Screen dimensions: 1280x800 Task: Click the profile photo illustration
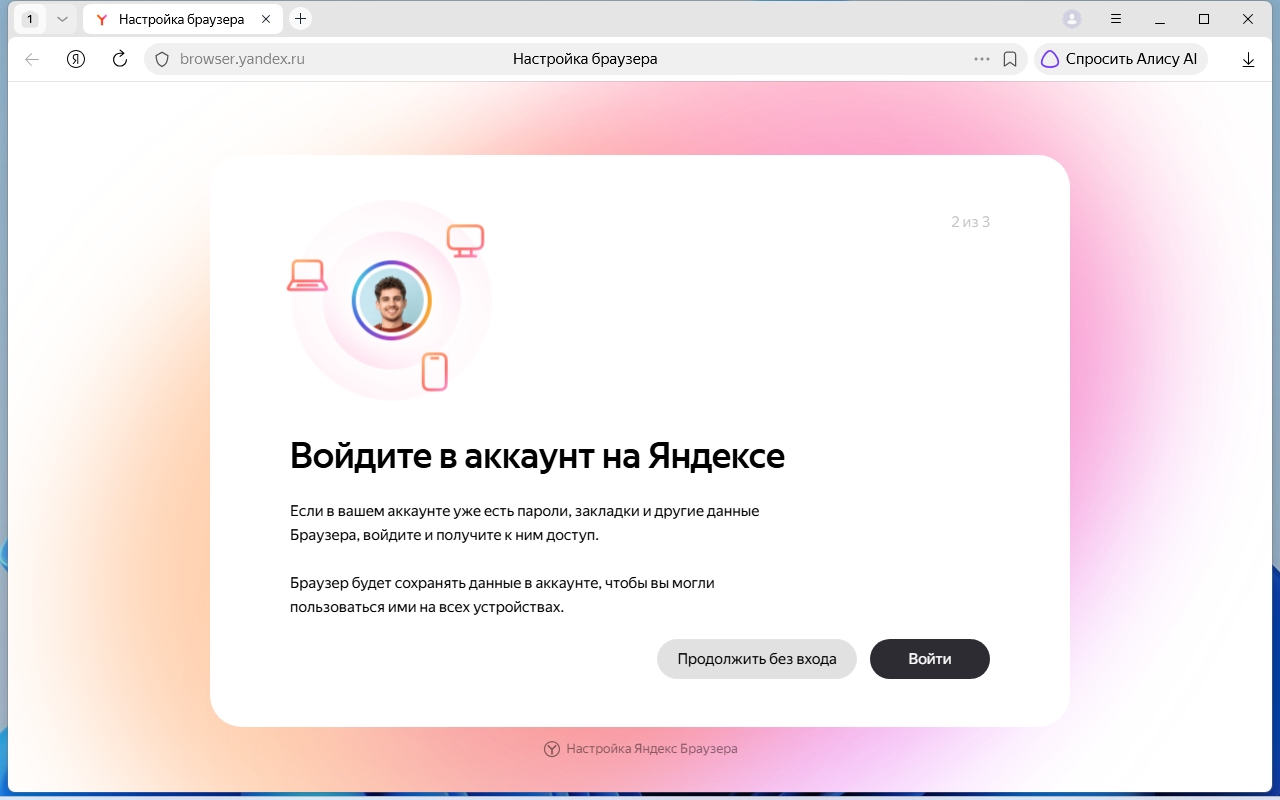coord(392,300)
